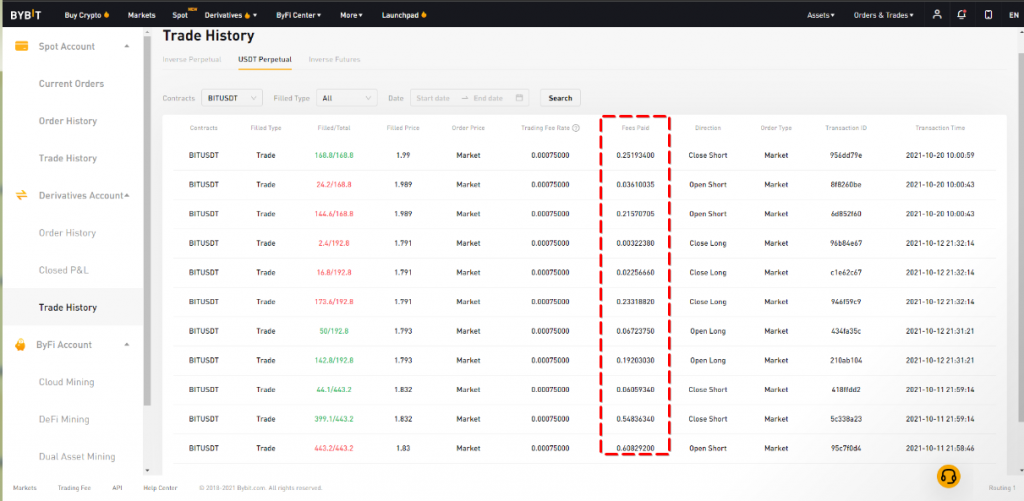
Task: Open the Filled Type dropdown
Action: tap(347, 98)
